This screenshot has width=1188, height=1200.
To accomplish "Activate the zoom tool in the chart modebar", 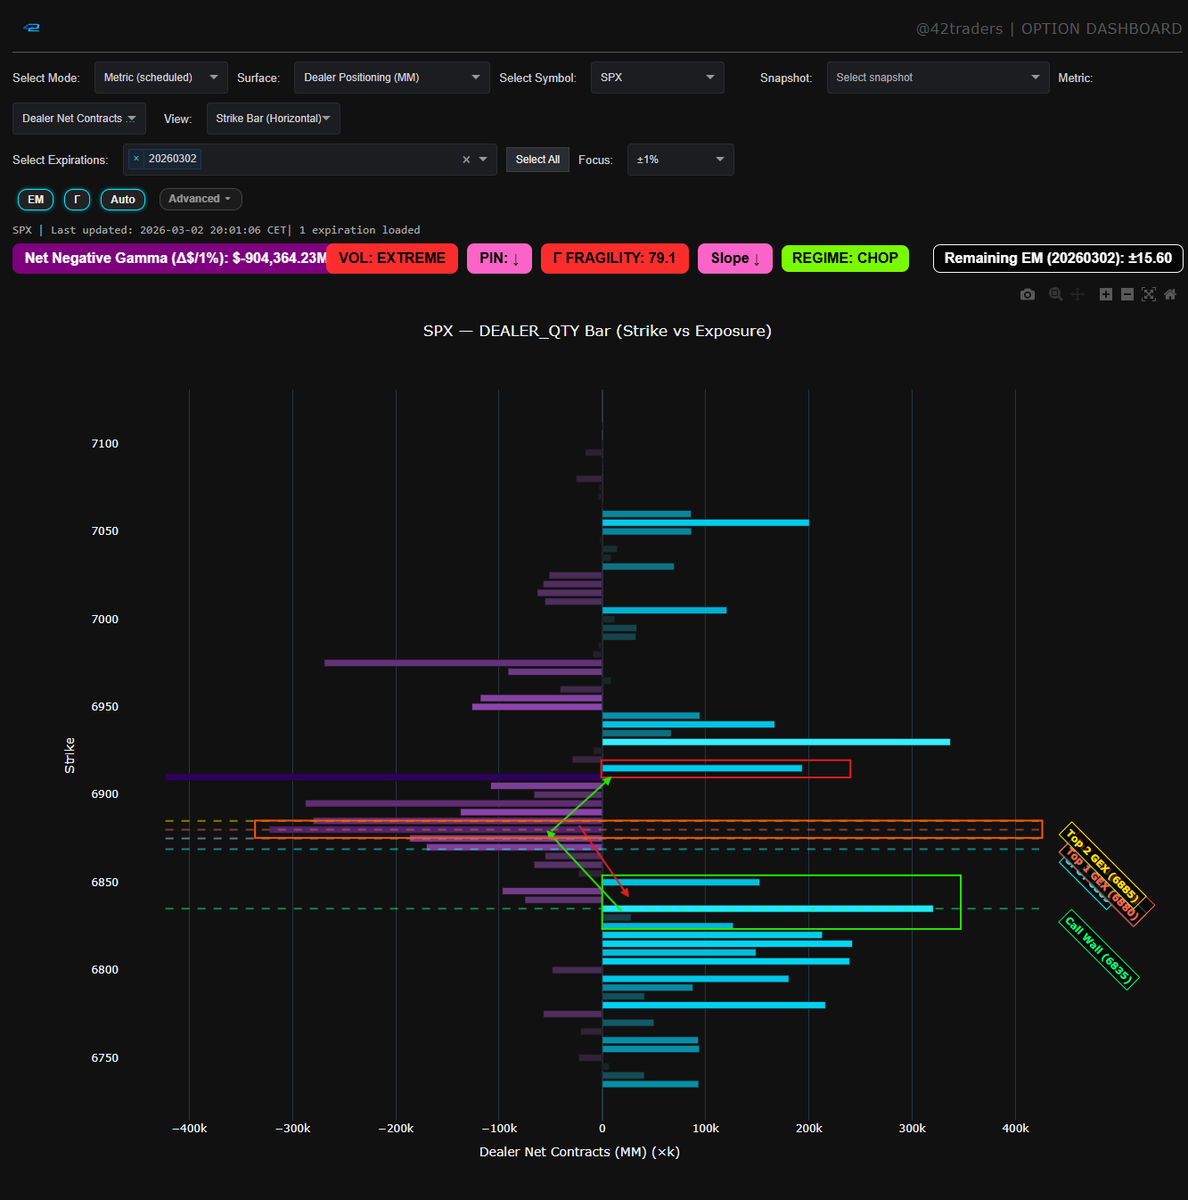I will pyautogui.click(x=1055, y=294).
